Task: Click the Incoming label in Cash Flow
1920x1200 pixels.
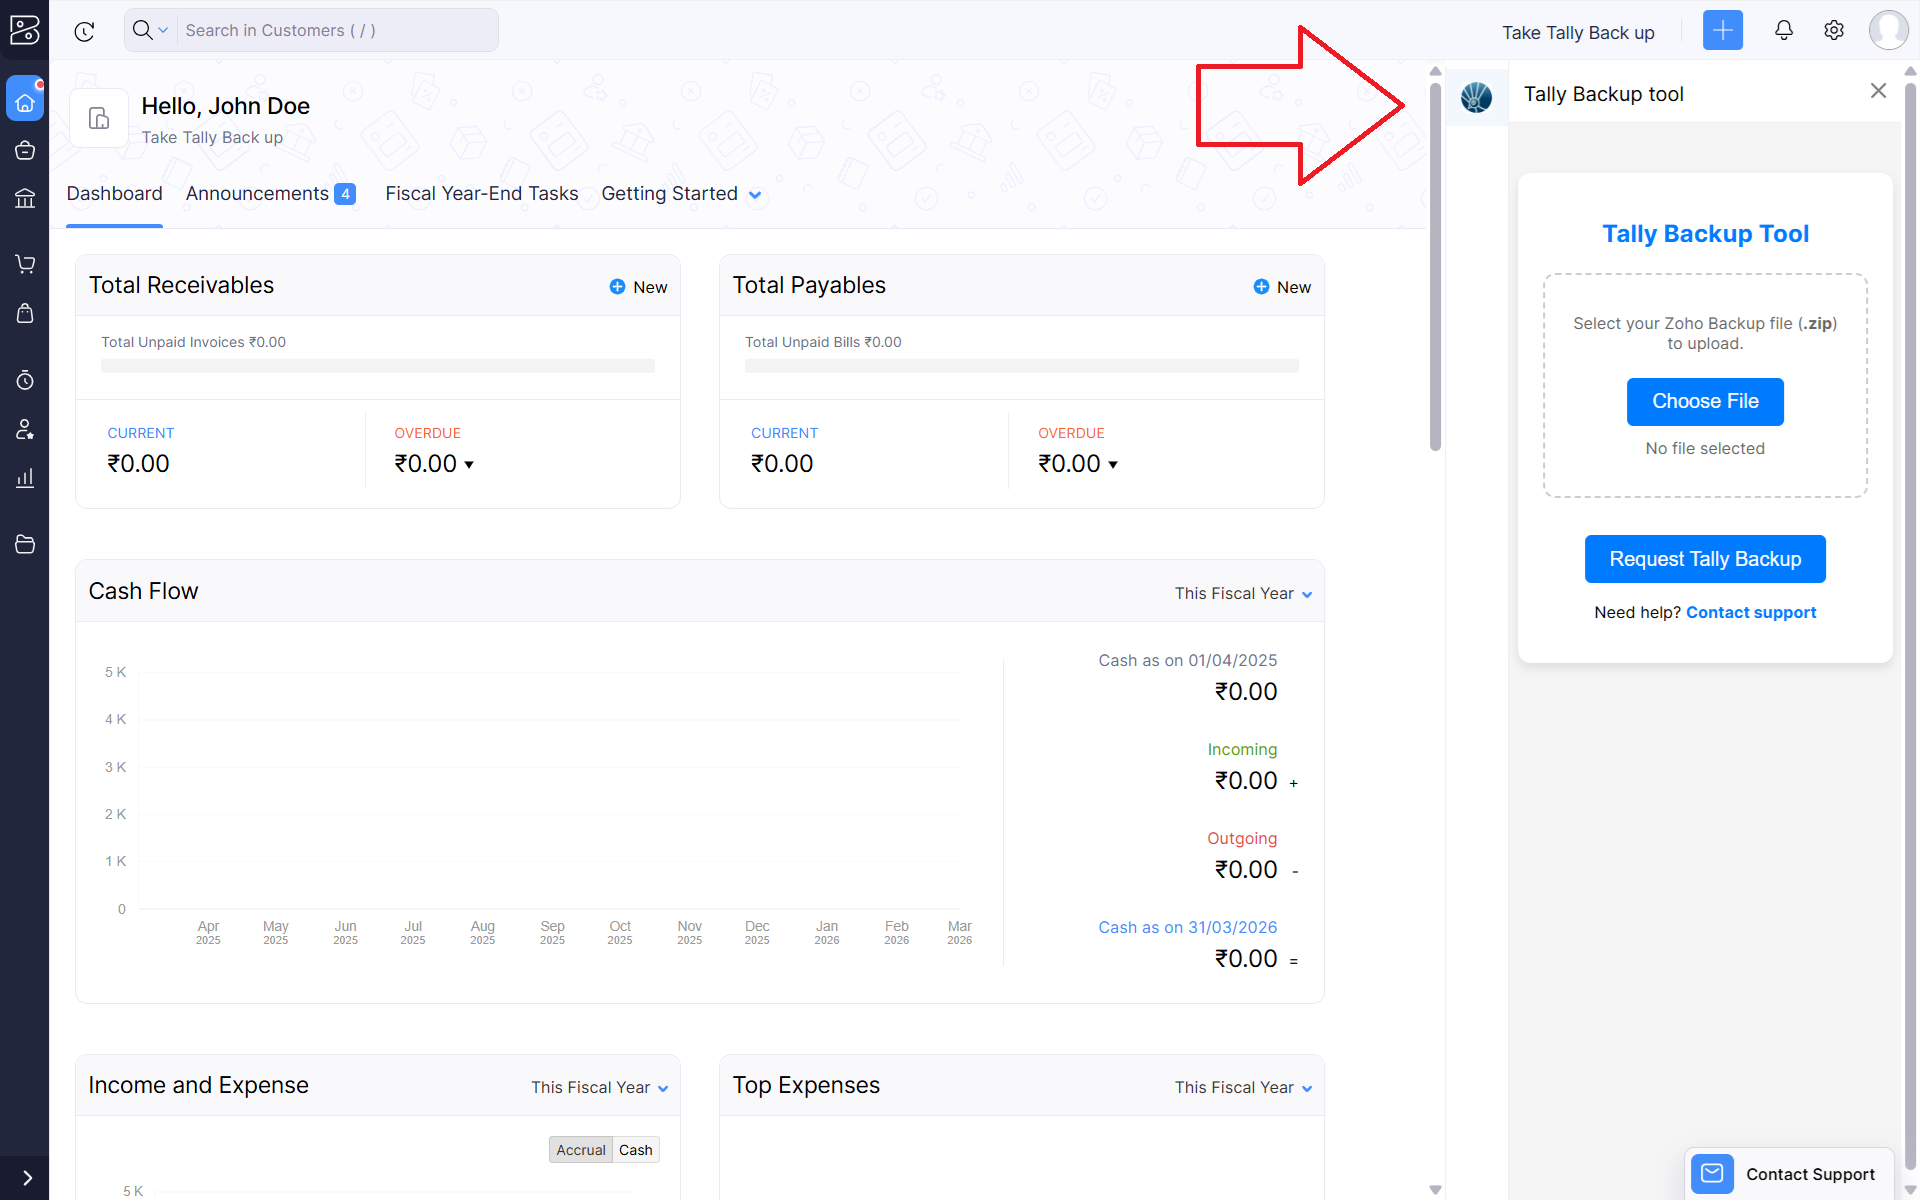Action: (x=1242, y=749)
